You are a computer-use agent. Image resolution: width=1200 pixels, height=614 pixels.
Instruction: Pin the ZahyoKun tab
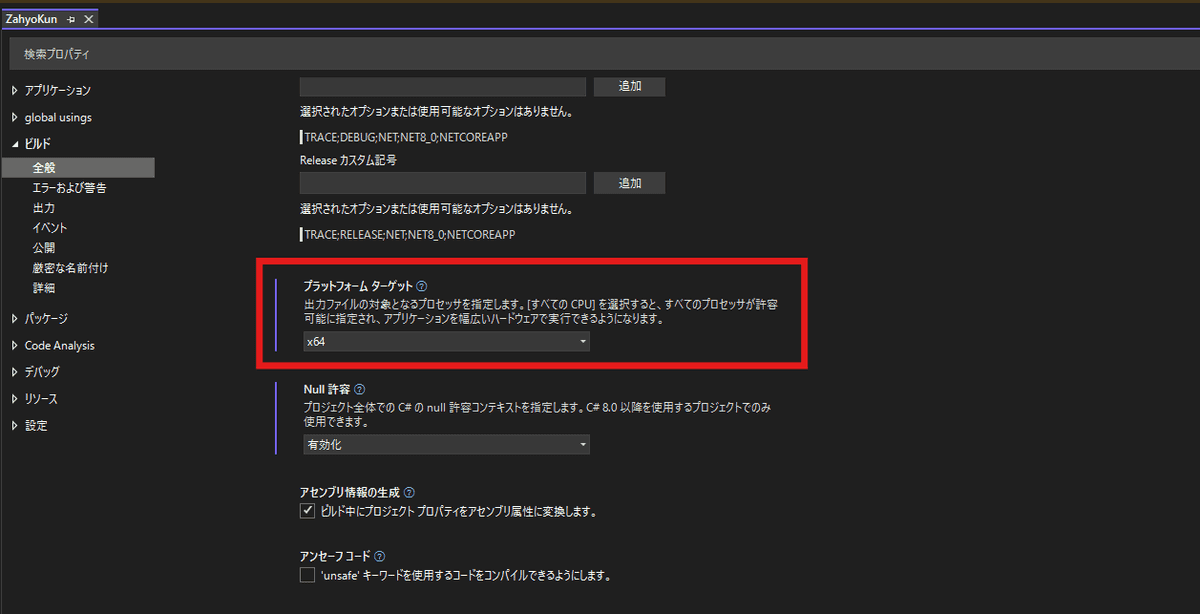(71, 19)
